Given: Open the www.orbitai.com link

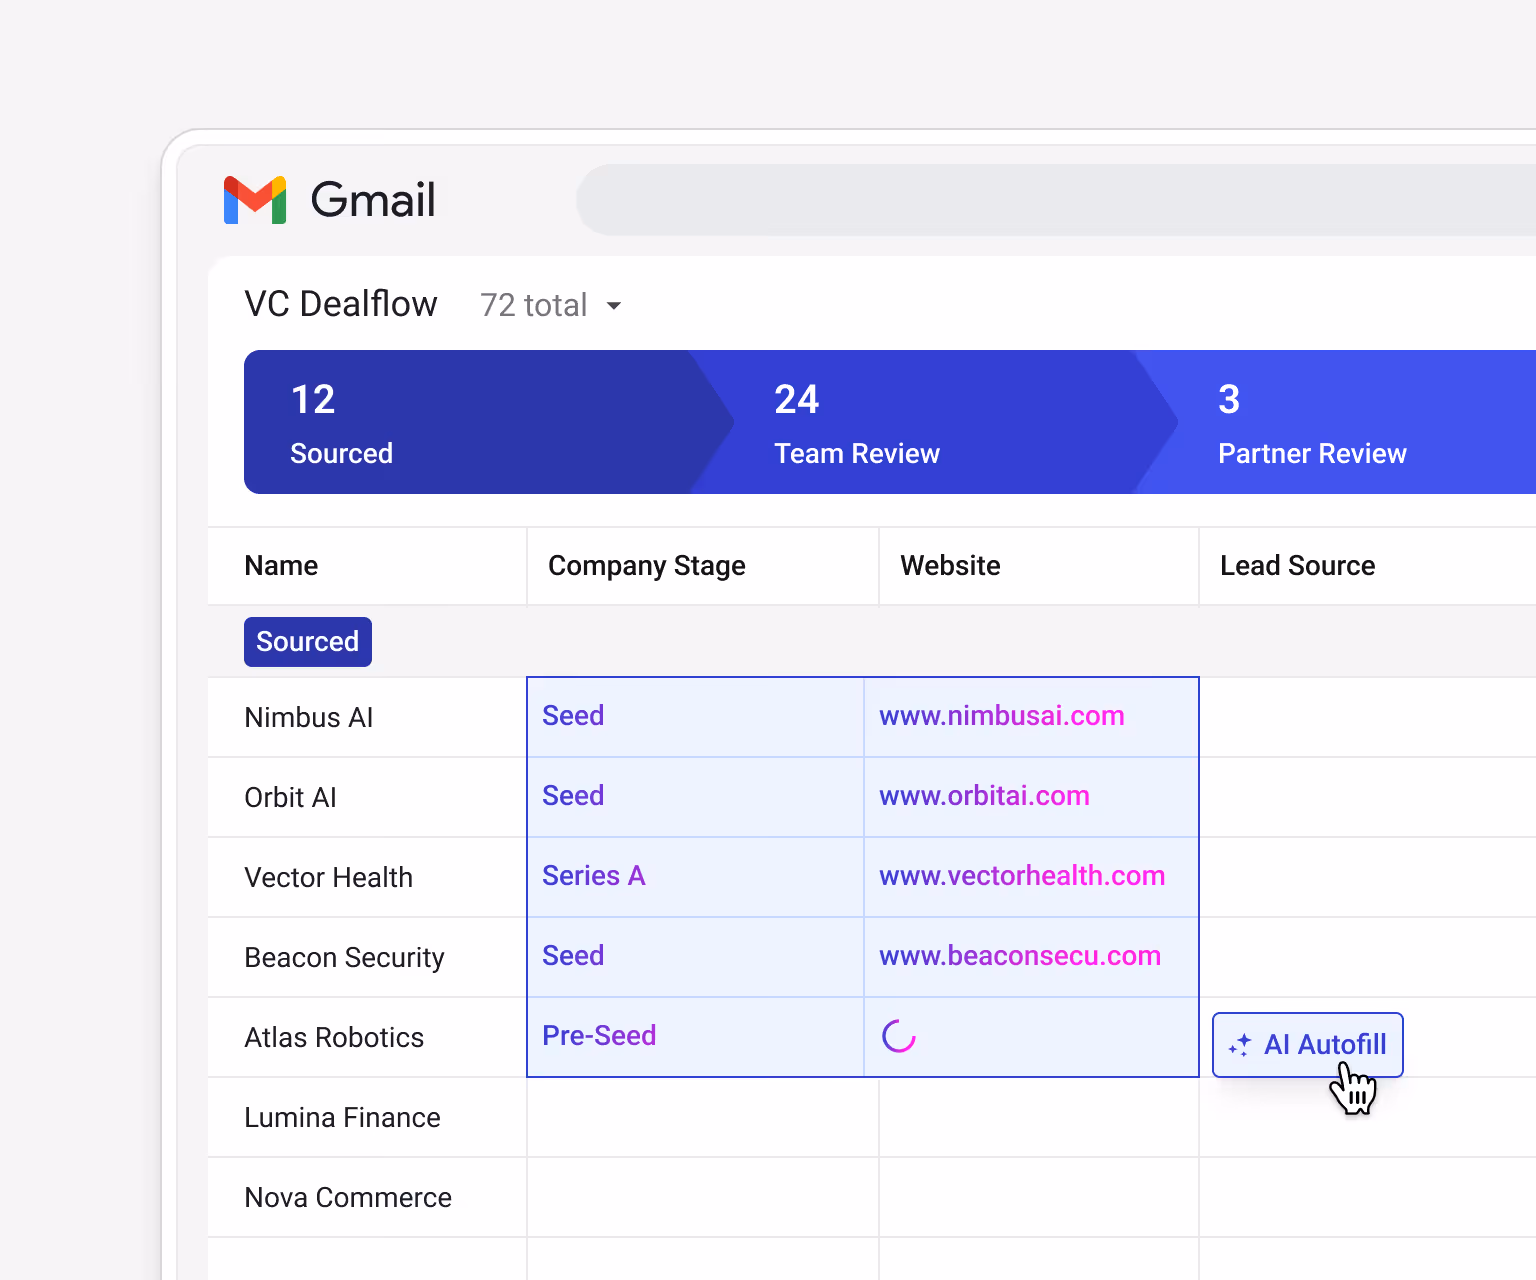Looking at the screenshot, I should 984,796.
